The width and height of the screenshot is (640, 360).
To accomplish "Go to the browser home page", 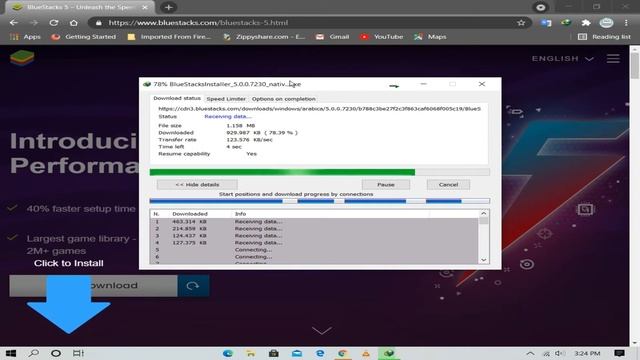I will tap(73, 23).
